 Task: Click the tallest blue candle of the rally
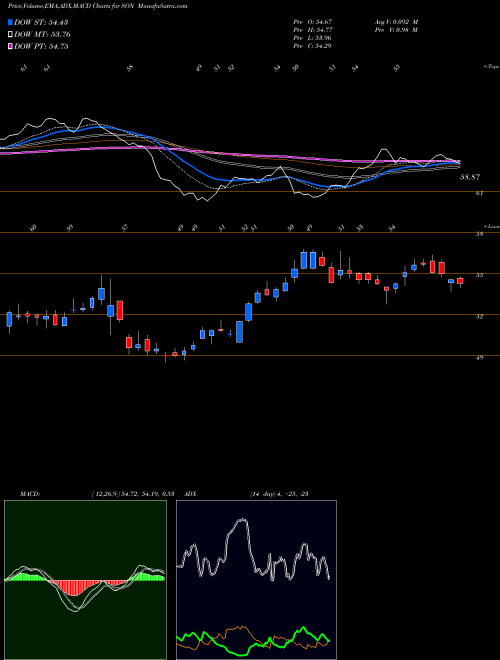(239, 332)
